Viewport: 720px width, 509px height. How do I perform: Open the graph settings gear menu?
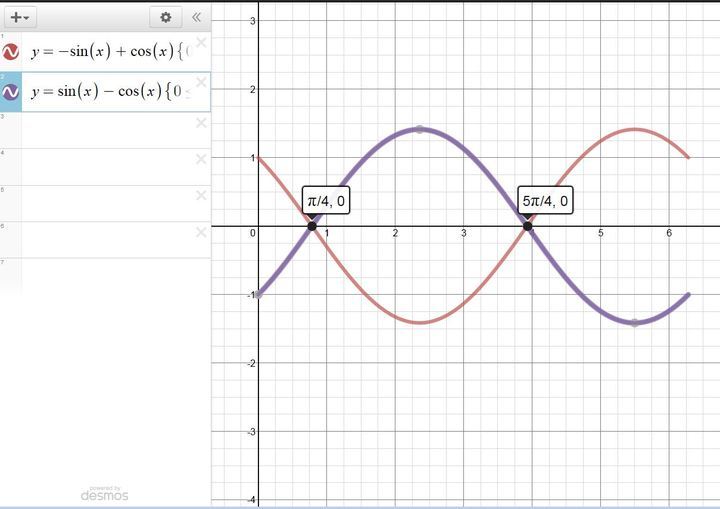[166, 17]
